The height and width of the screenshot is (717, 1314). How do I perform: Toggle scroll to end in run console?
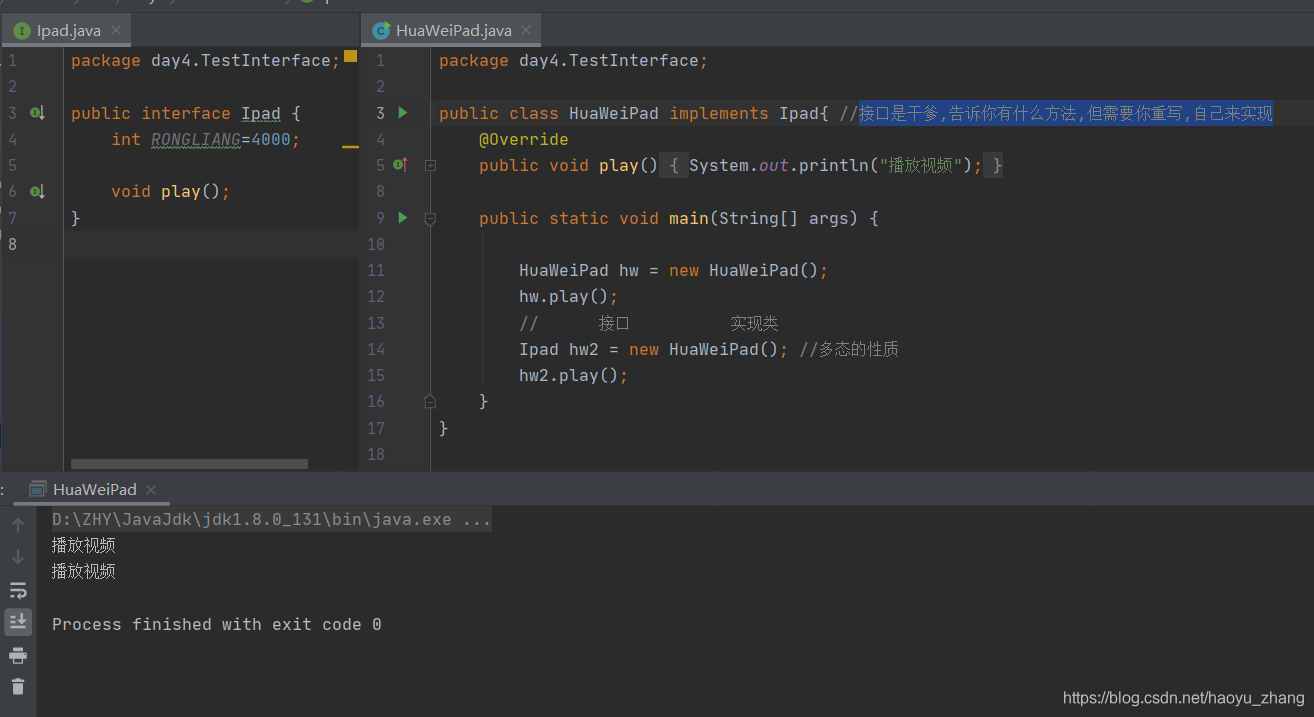pos(18,622)
